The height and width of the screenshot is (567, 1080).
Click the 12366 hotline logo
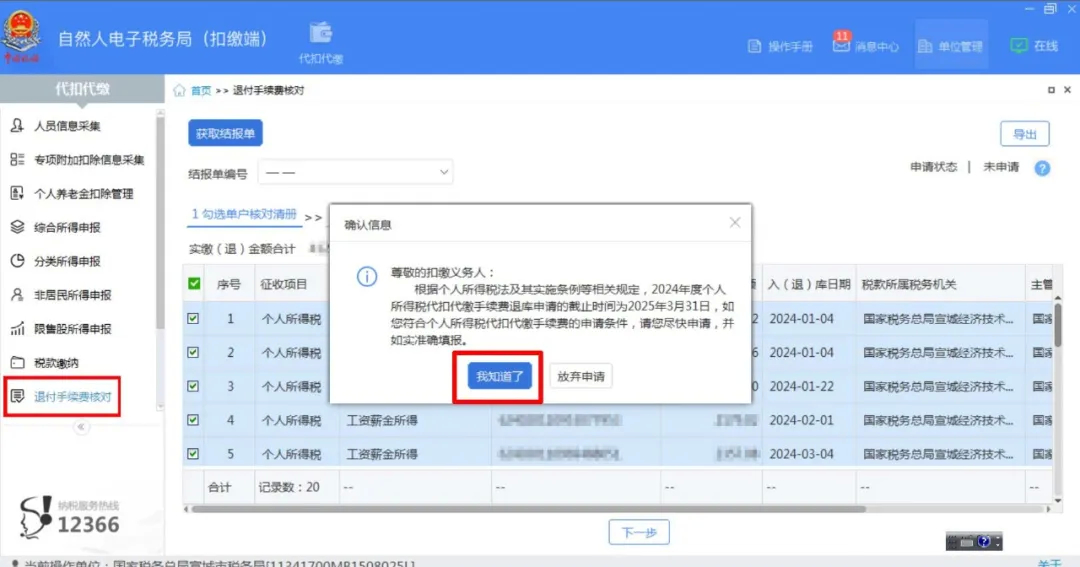coord(70,518)
